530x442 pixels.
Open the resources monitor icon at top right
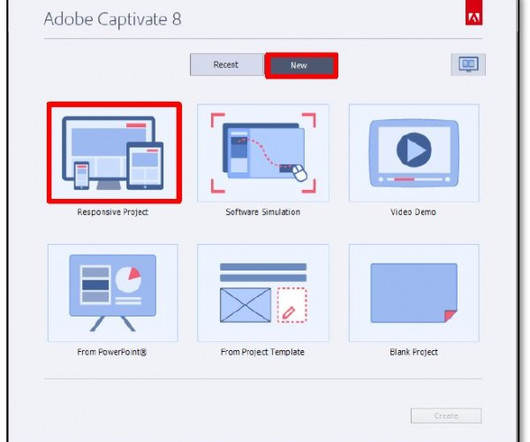(468, 64)
